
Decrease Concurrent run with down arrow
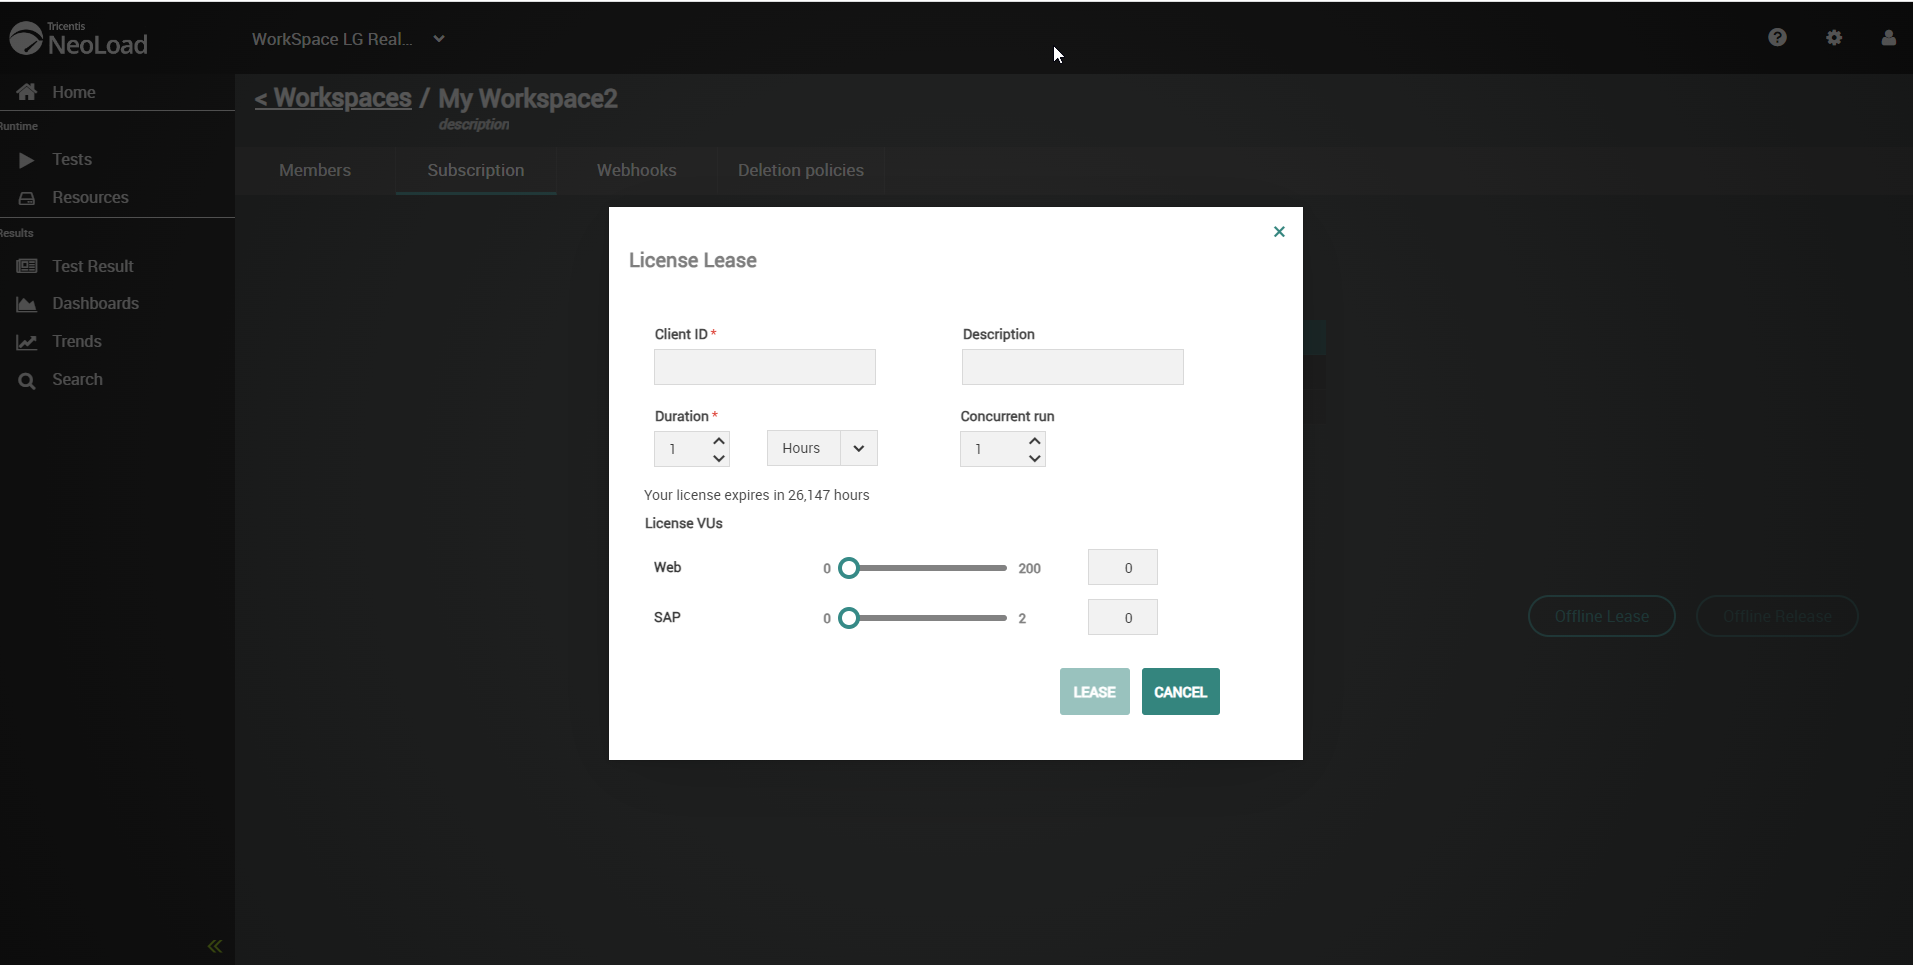[x=1035, y=458]
